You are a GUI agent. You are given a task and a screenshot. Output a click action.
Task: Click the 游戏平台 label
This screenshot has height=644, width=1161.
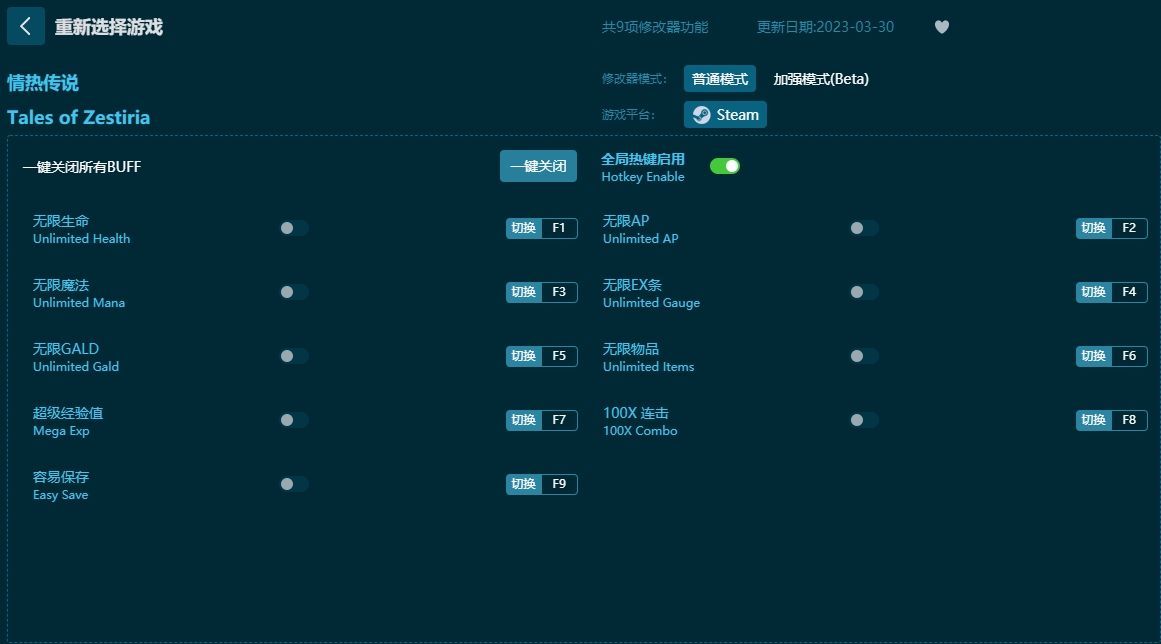628,115
